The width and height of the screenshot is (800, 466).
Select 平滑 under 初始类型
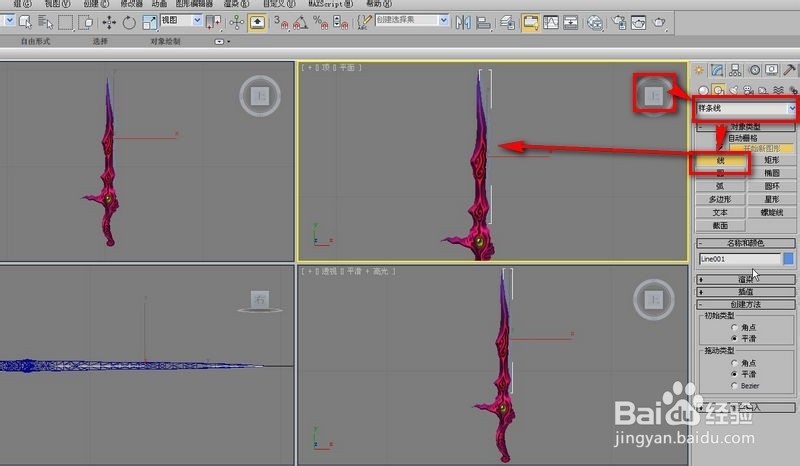734,338
